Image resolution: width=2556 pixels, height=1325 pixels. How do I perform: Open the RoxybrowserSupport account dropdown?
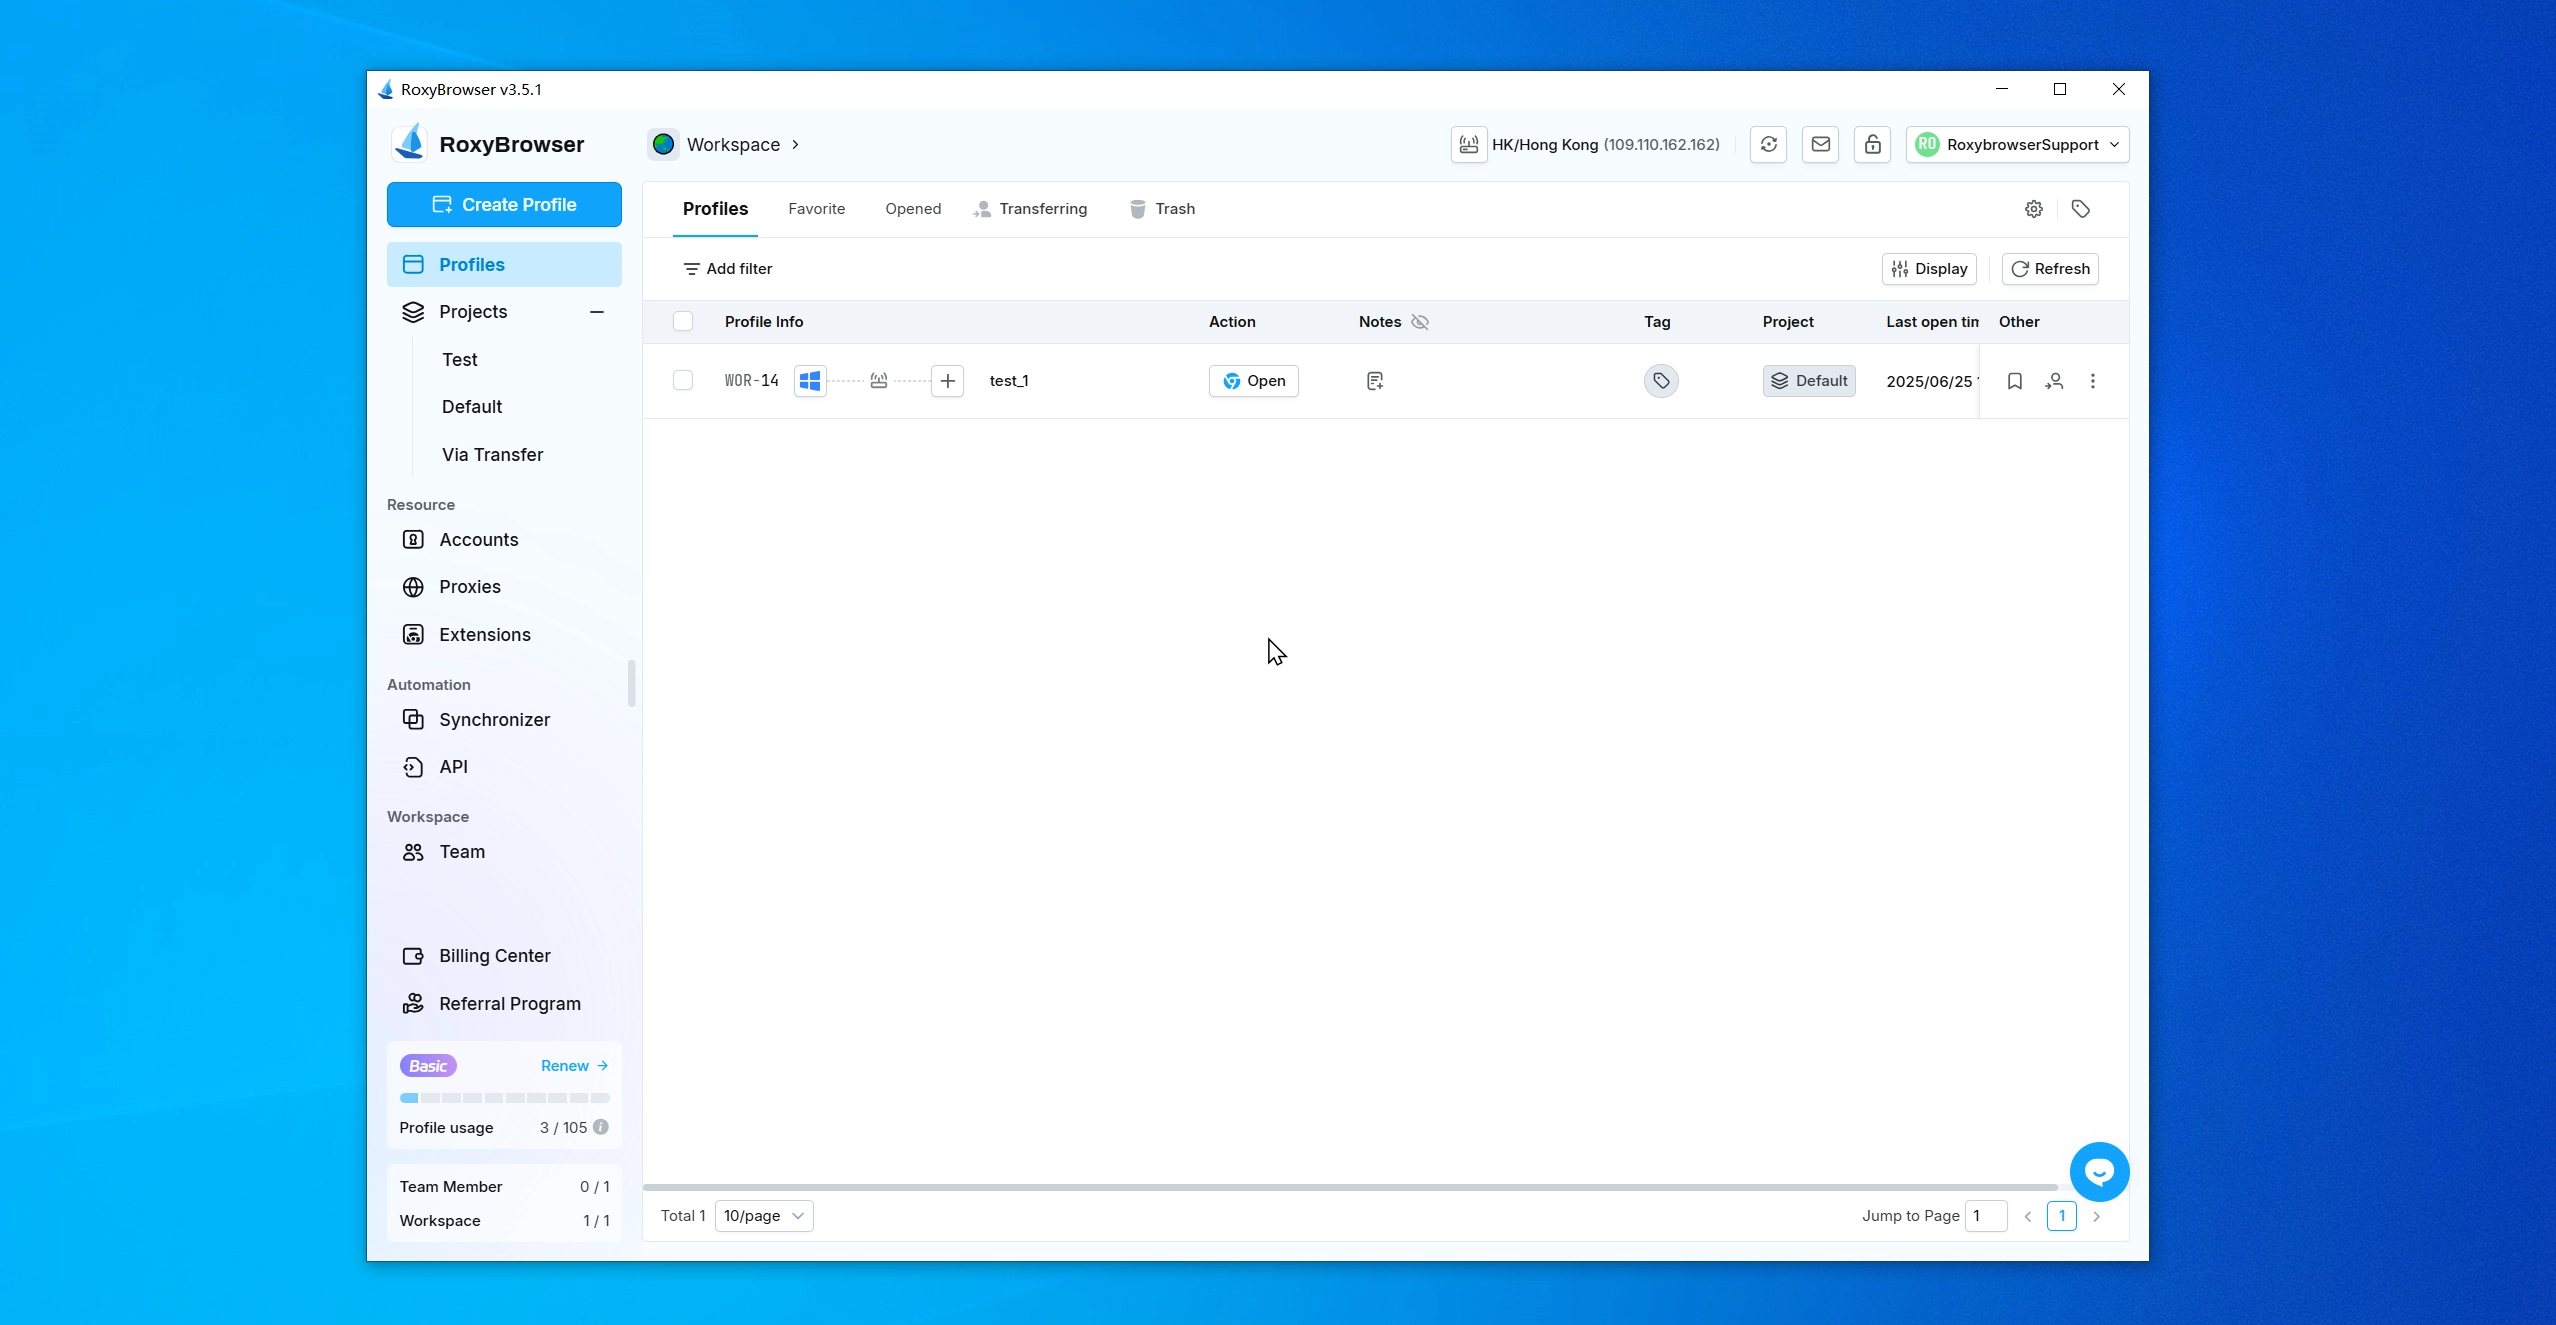coord(2018,144)
